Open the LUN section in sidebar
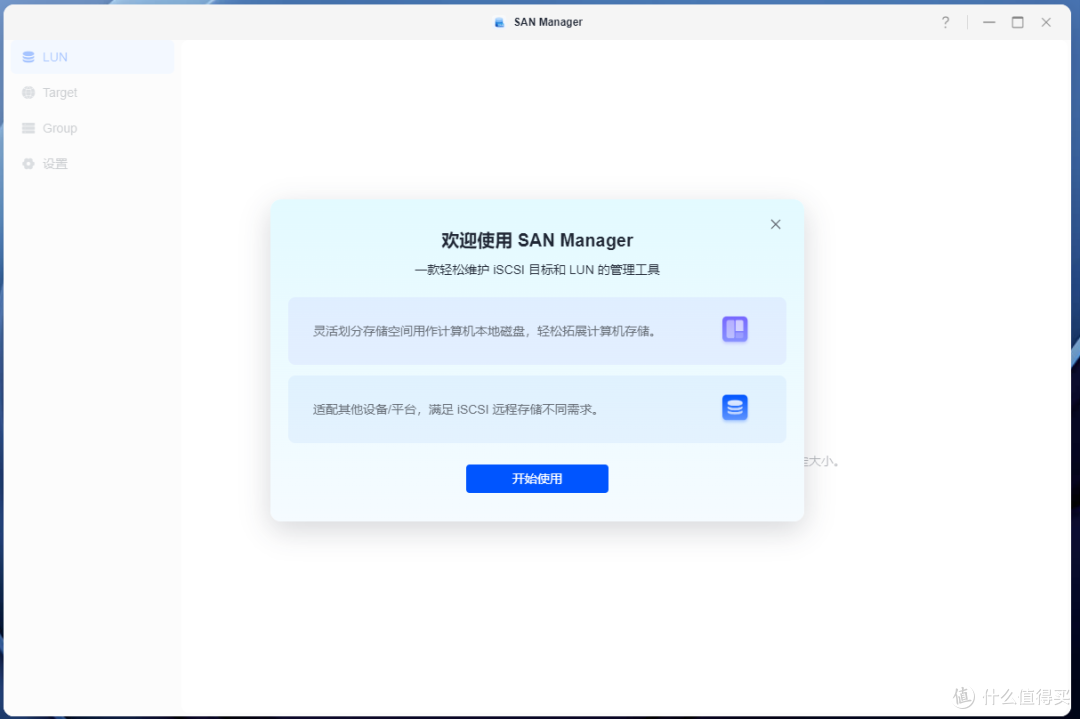The image size is (1080, 719). point(92,57)
